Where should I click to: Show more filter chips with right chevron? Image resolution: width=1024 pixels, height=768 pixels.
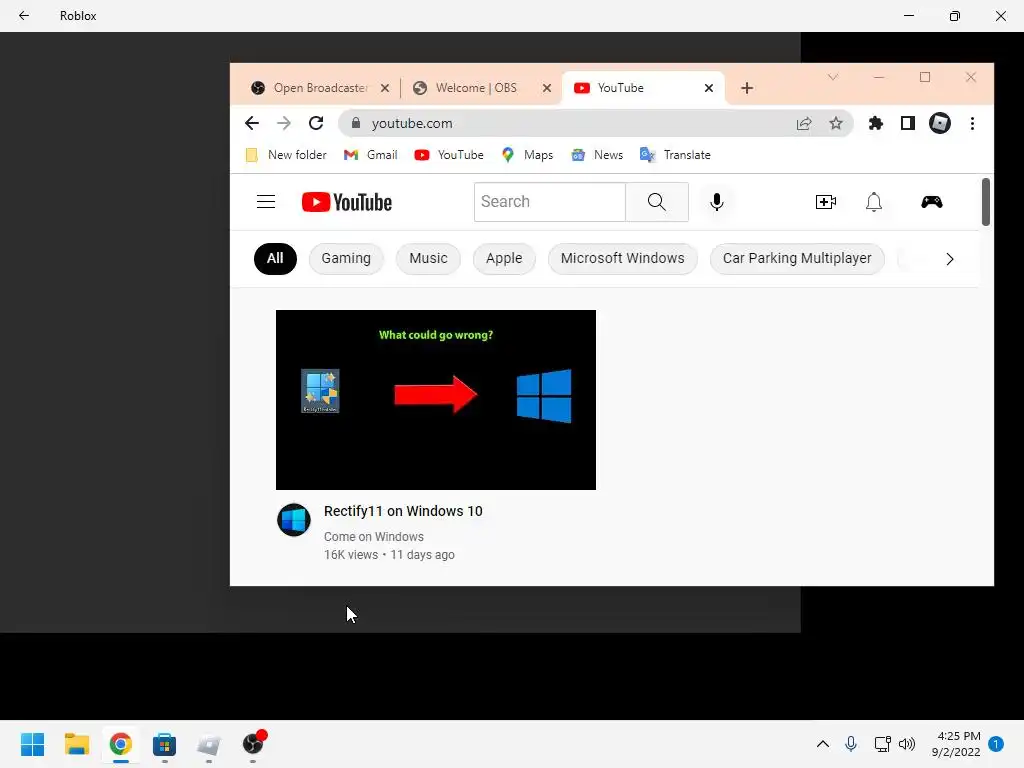pyautogui.click(x=950, y=259)
